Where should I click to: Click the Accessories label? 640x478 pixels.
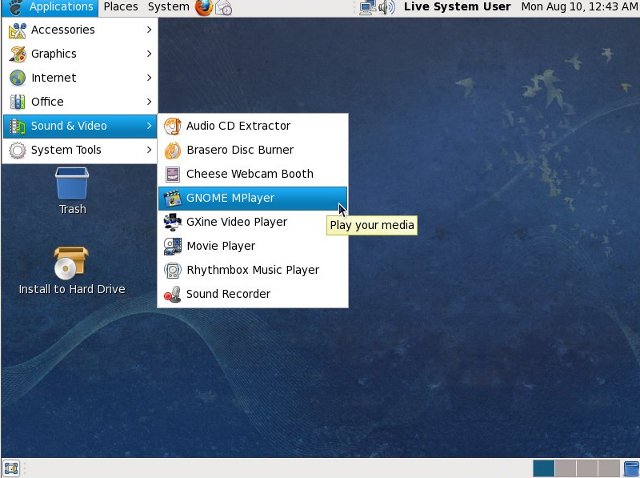[x=63, y=30]
